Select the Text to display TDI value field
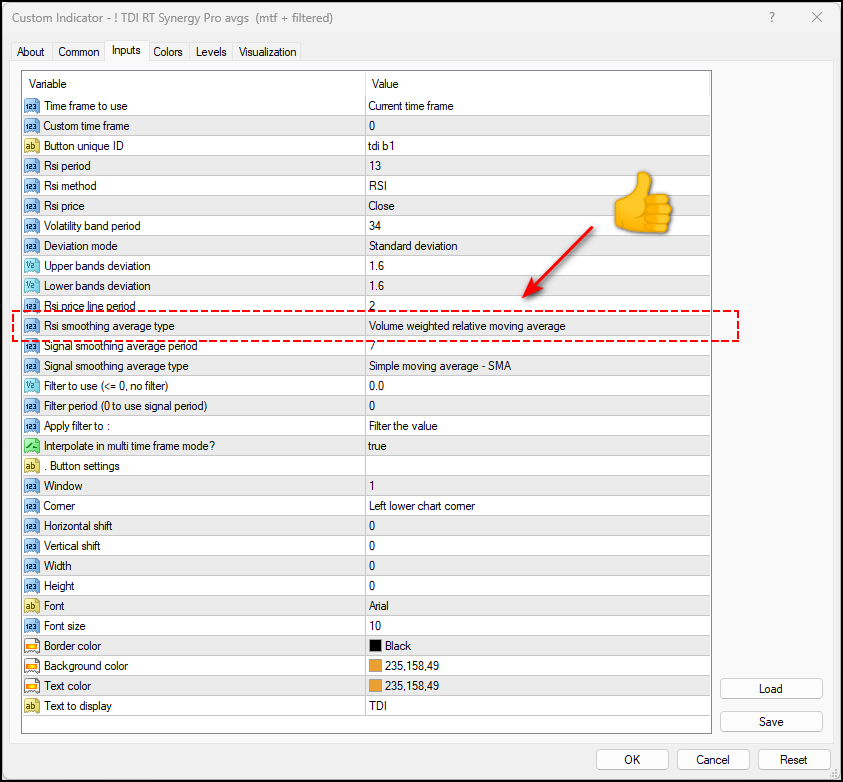This screenshot has width=843, height=782. point(538,706)
